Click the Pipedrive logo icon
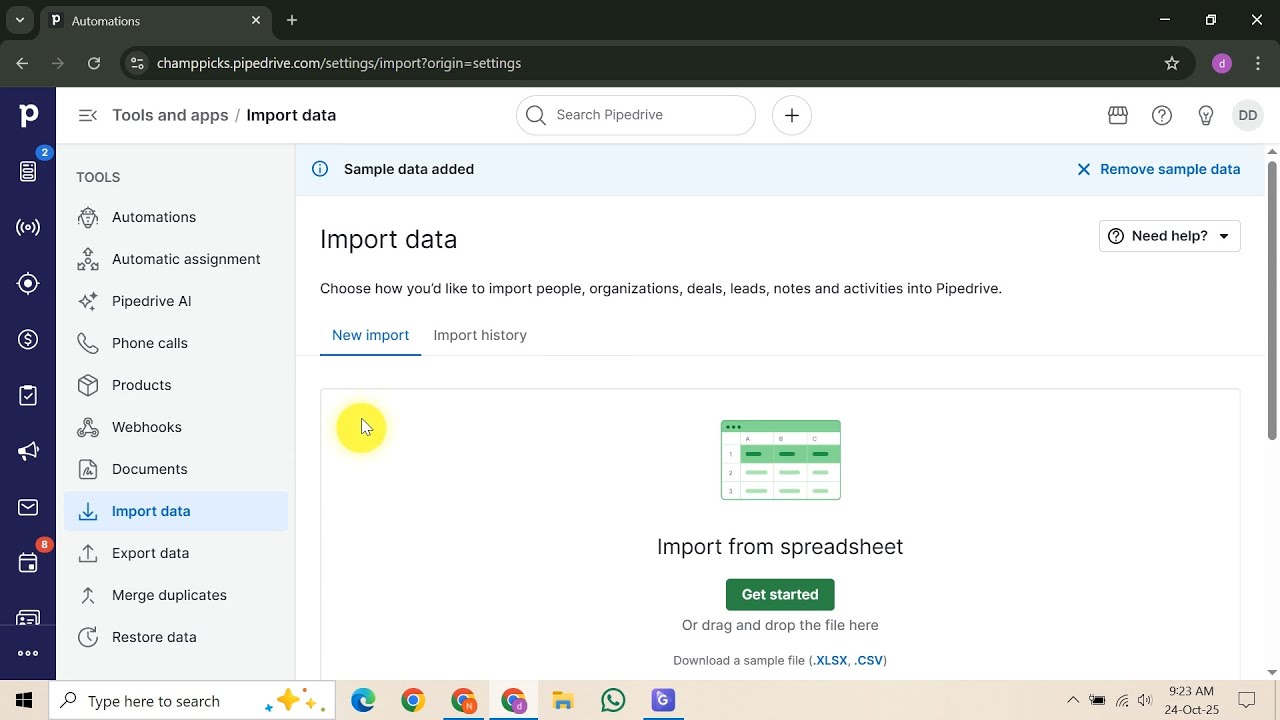1280x720 pixels. 28,115
